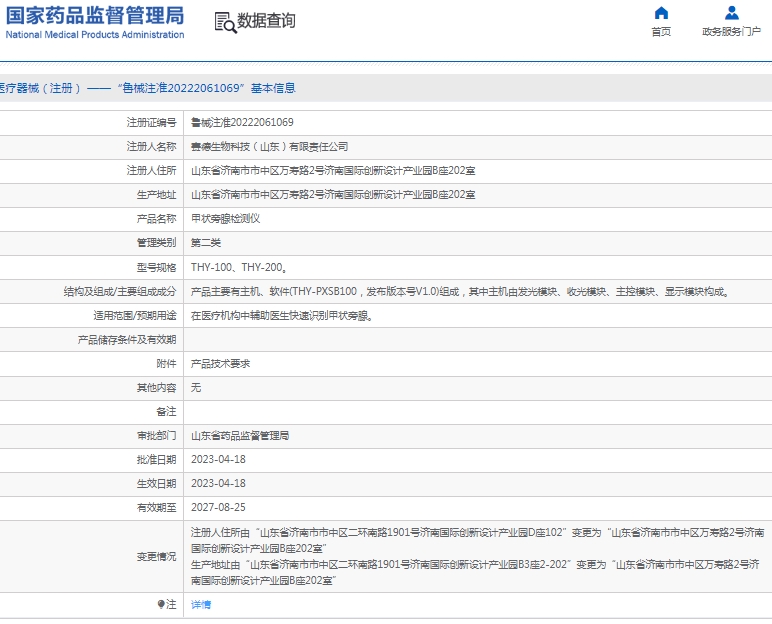Click the 适用范围/预期用途 label
Viewport: 772px width, 624px height.
coord(134,316)
